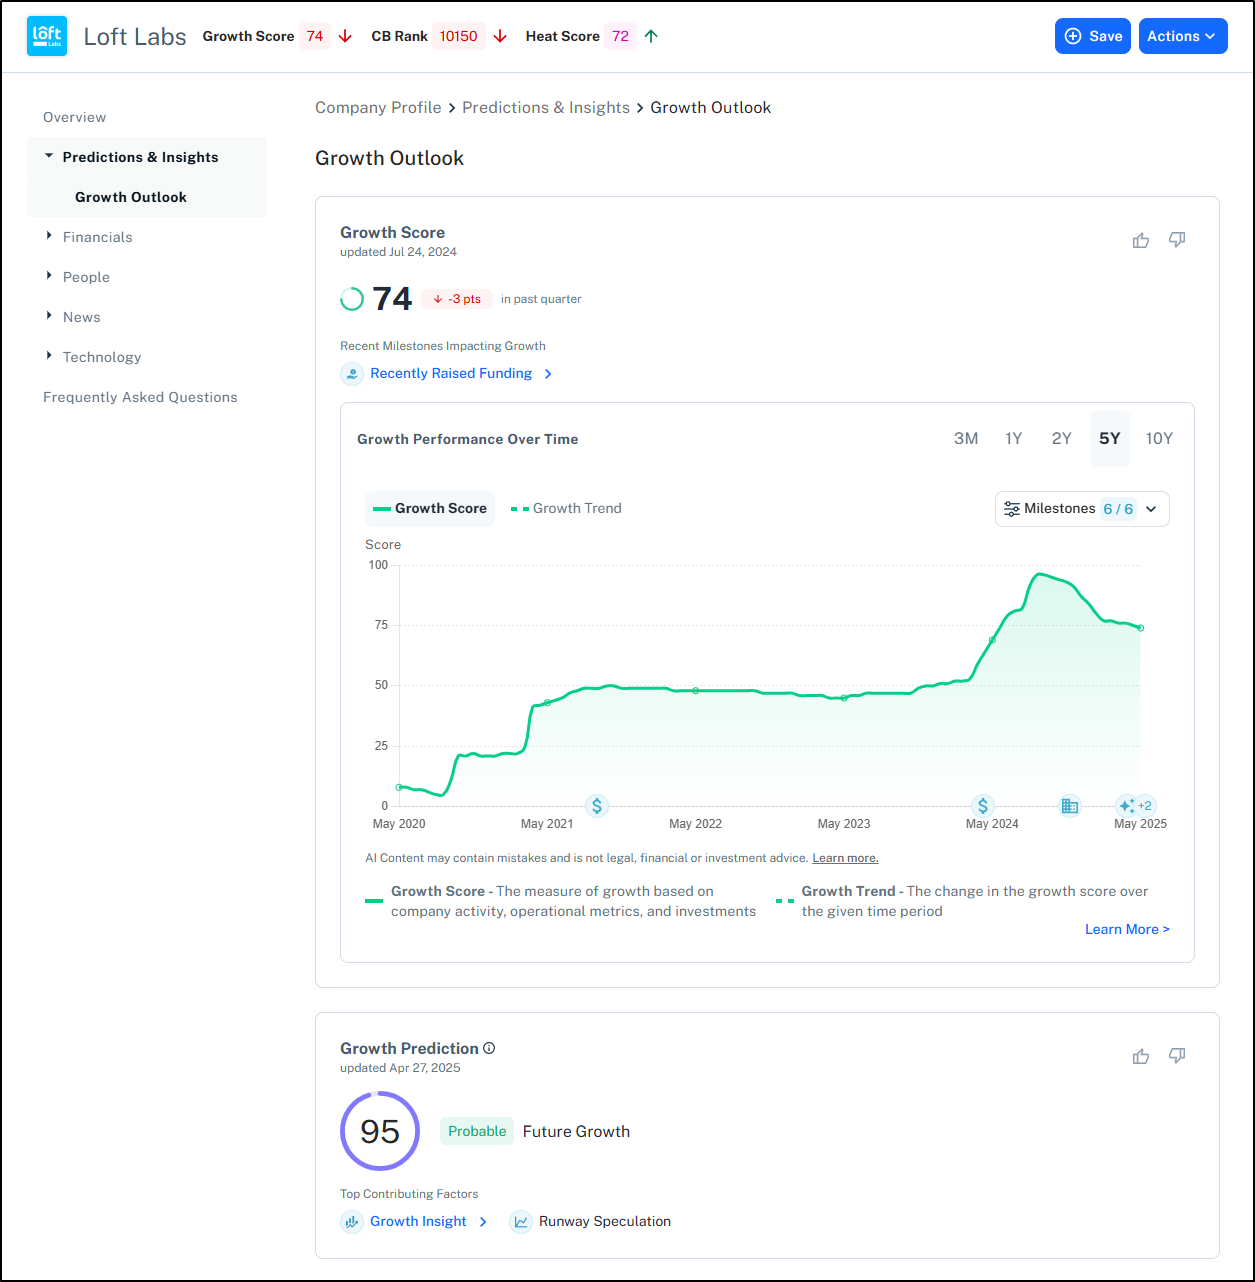Click the Growth Prediction info icon
The width and height of the screenshot is (1255, 1282).
pos(489,1048)
